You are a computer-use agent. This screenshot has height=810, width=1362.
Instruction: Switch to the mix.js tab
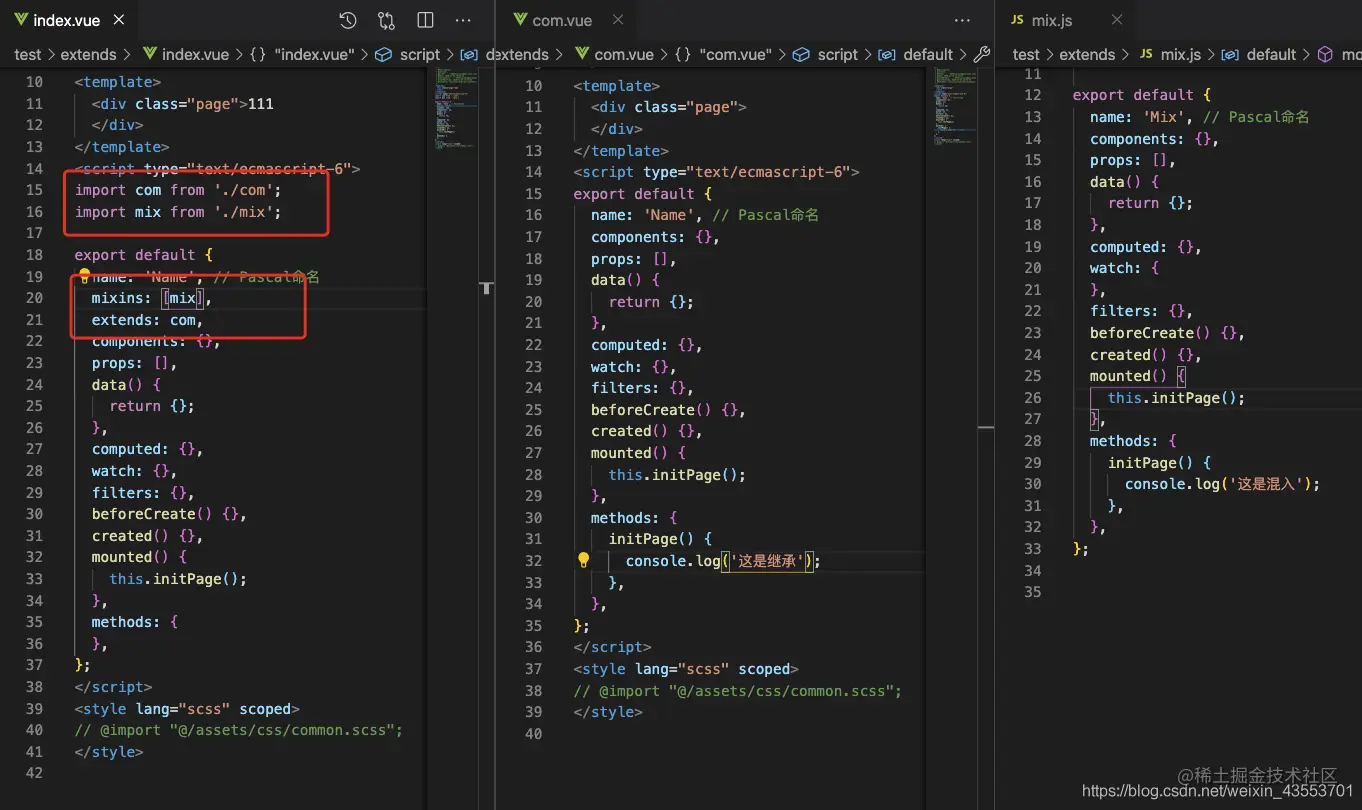[x=1066, y=20]
